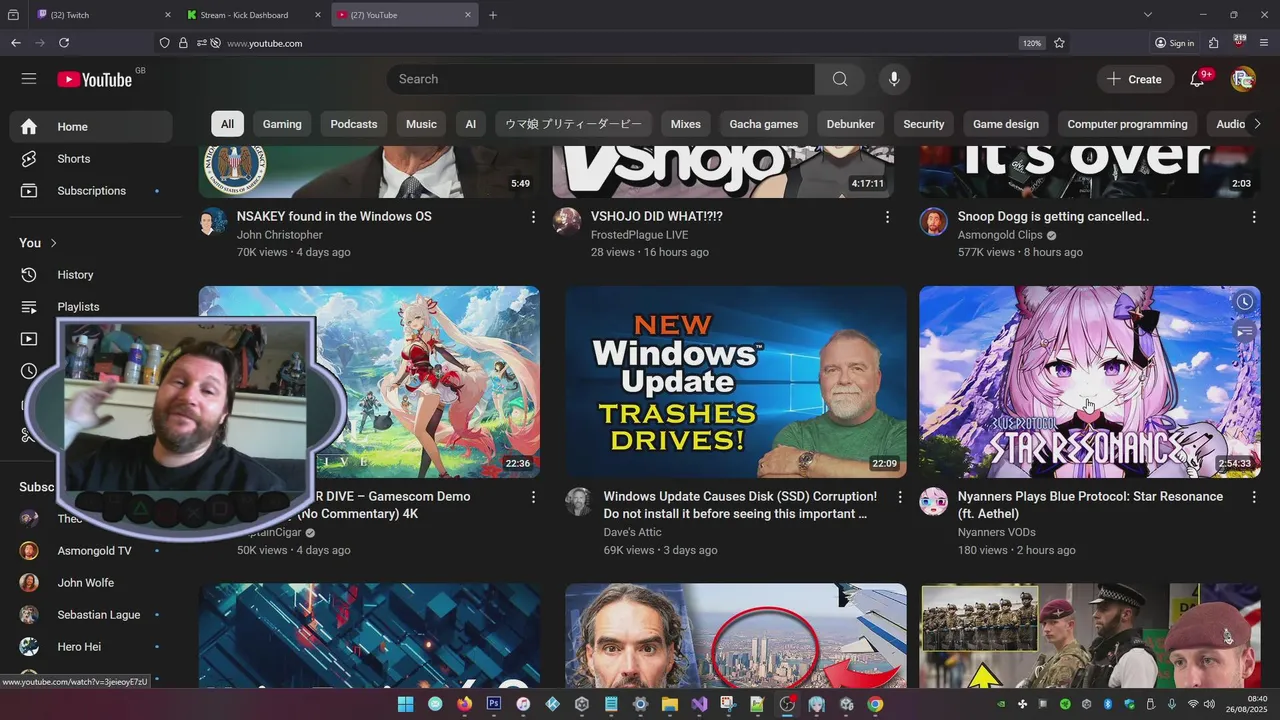Open the Asmongold TV subscription

point(91,551)
